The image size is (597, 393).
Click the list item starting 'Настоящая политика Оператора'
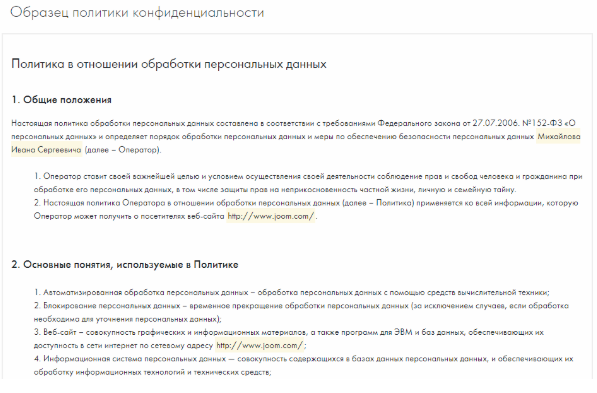306,209
